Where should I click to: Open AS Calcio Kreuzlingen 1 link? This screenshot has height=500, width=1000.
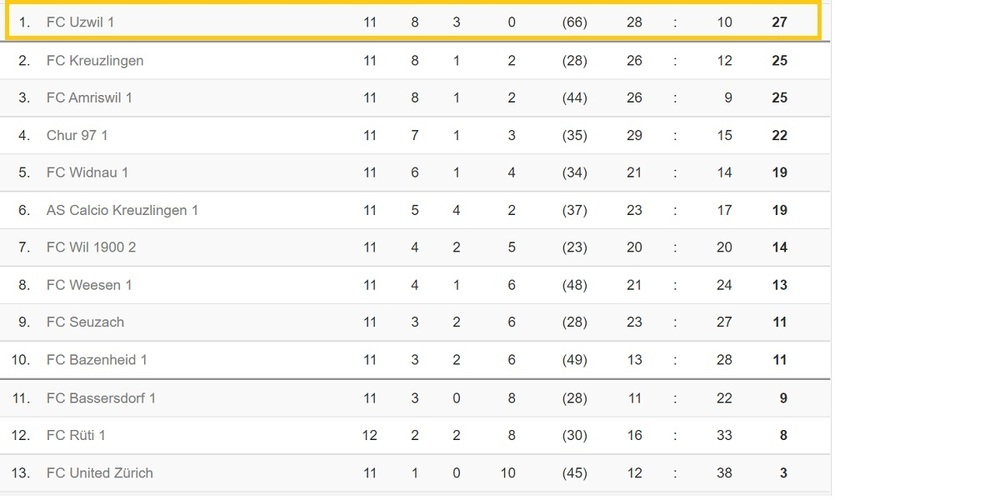tap(122, 211)
